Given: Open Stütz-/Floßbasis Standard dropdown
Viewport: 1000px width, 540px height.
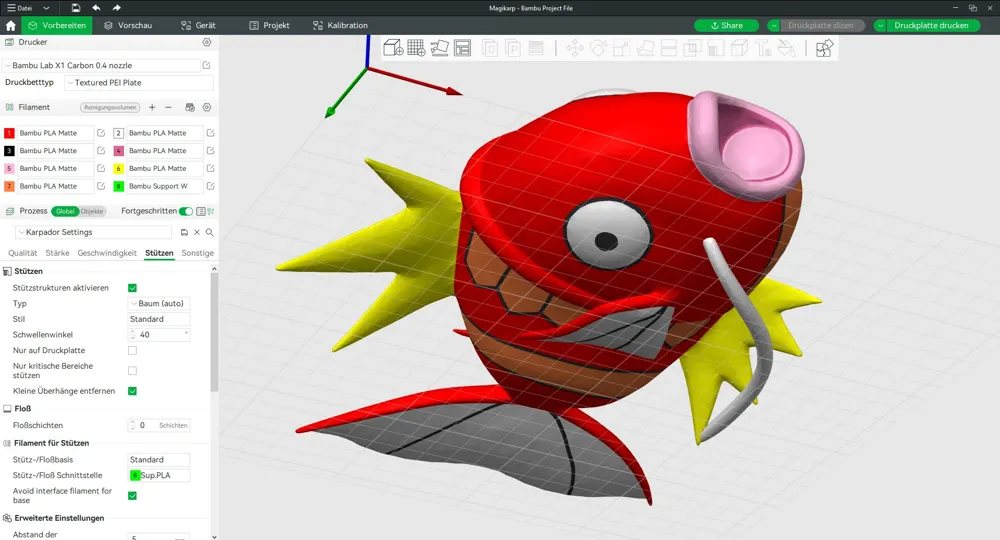Looking at the screenshot, I should tap(159, 460).
